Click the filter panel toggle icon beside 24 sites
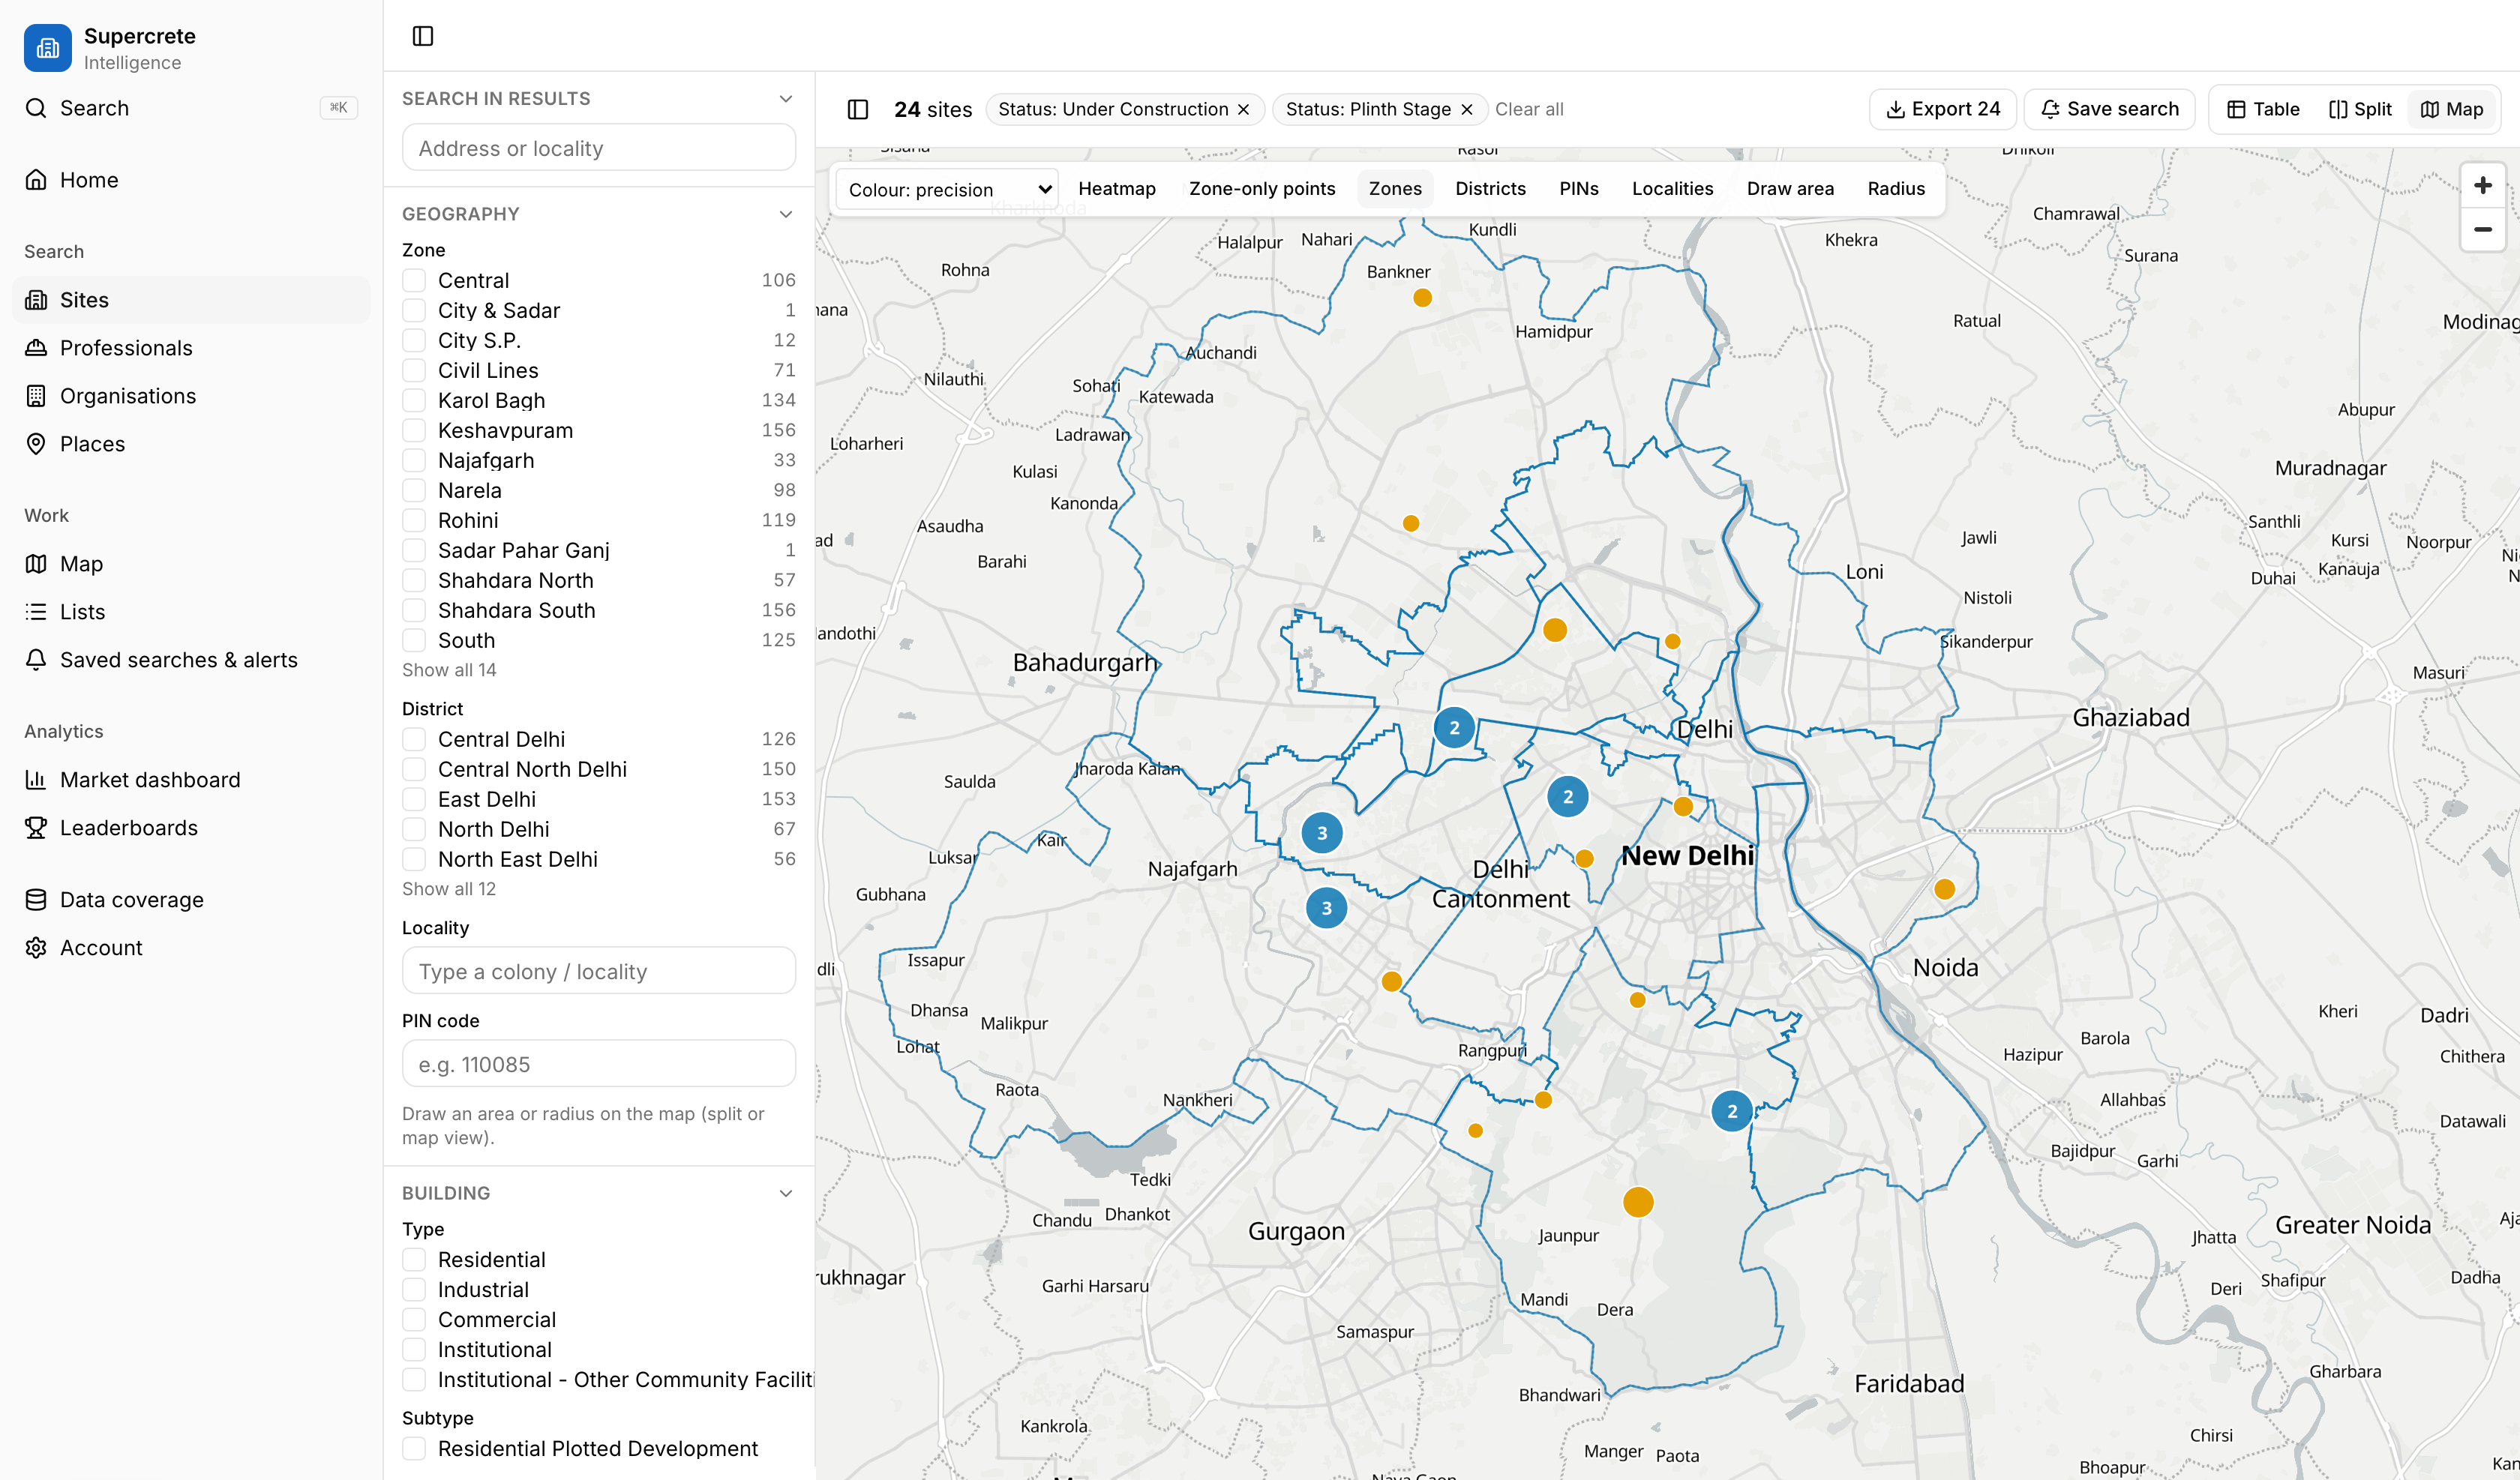Viewport: 2520px width, 1480px height. (x=858, y=109)
